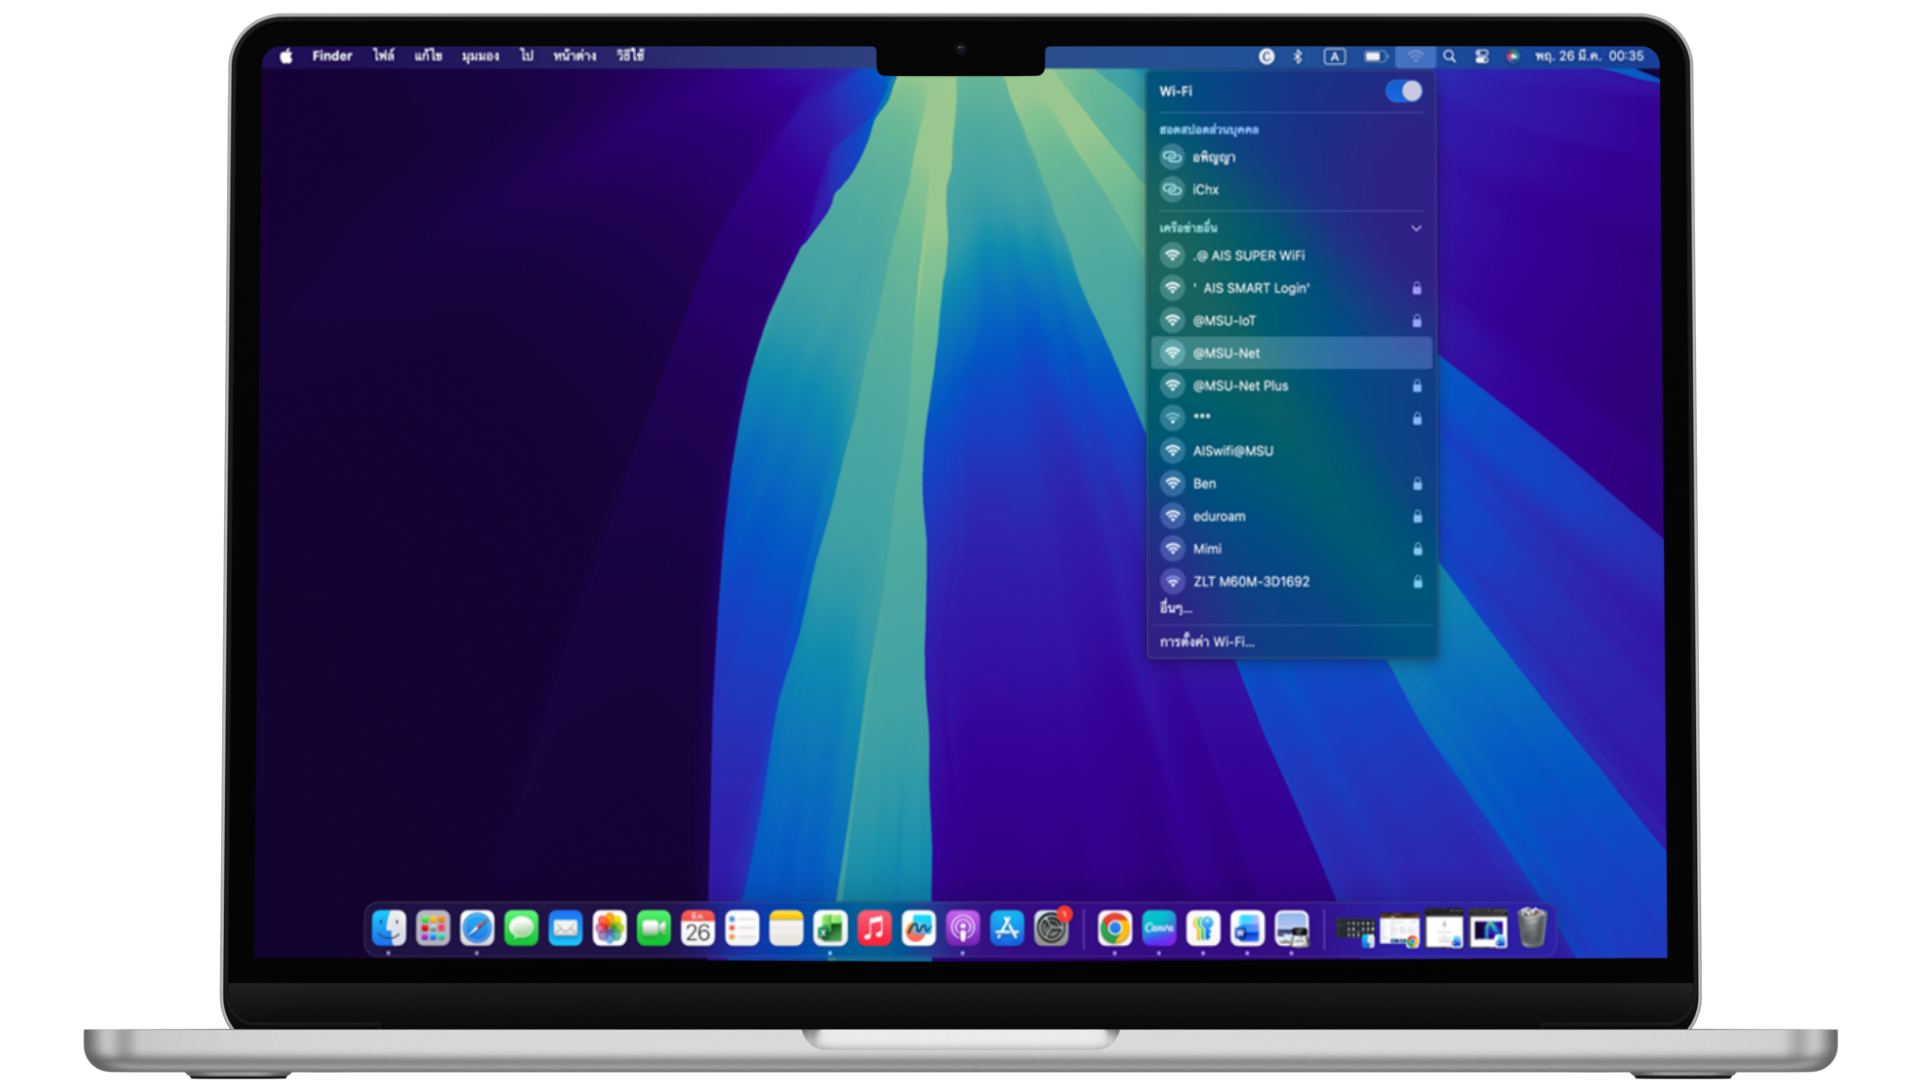The height and width of the screenshot is (1080, 1920).
Task: Open the มุมมอง menu
Action: pyautogui.click(x=480, y=56)
